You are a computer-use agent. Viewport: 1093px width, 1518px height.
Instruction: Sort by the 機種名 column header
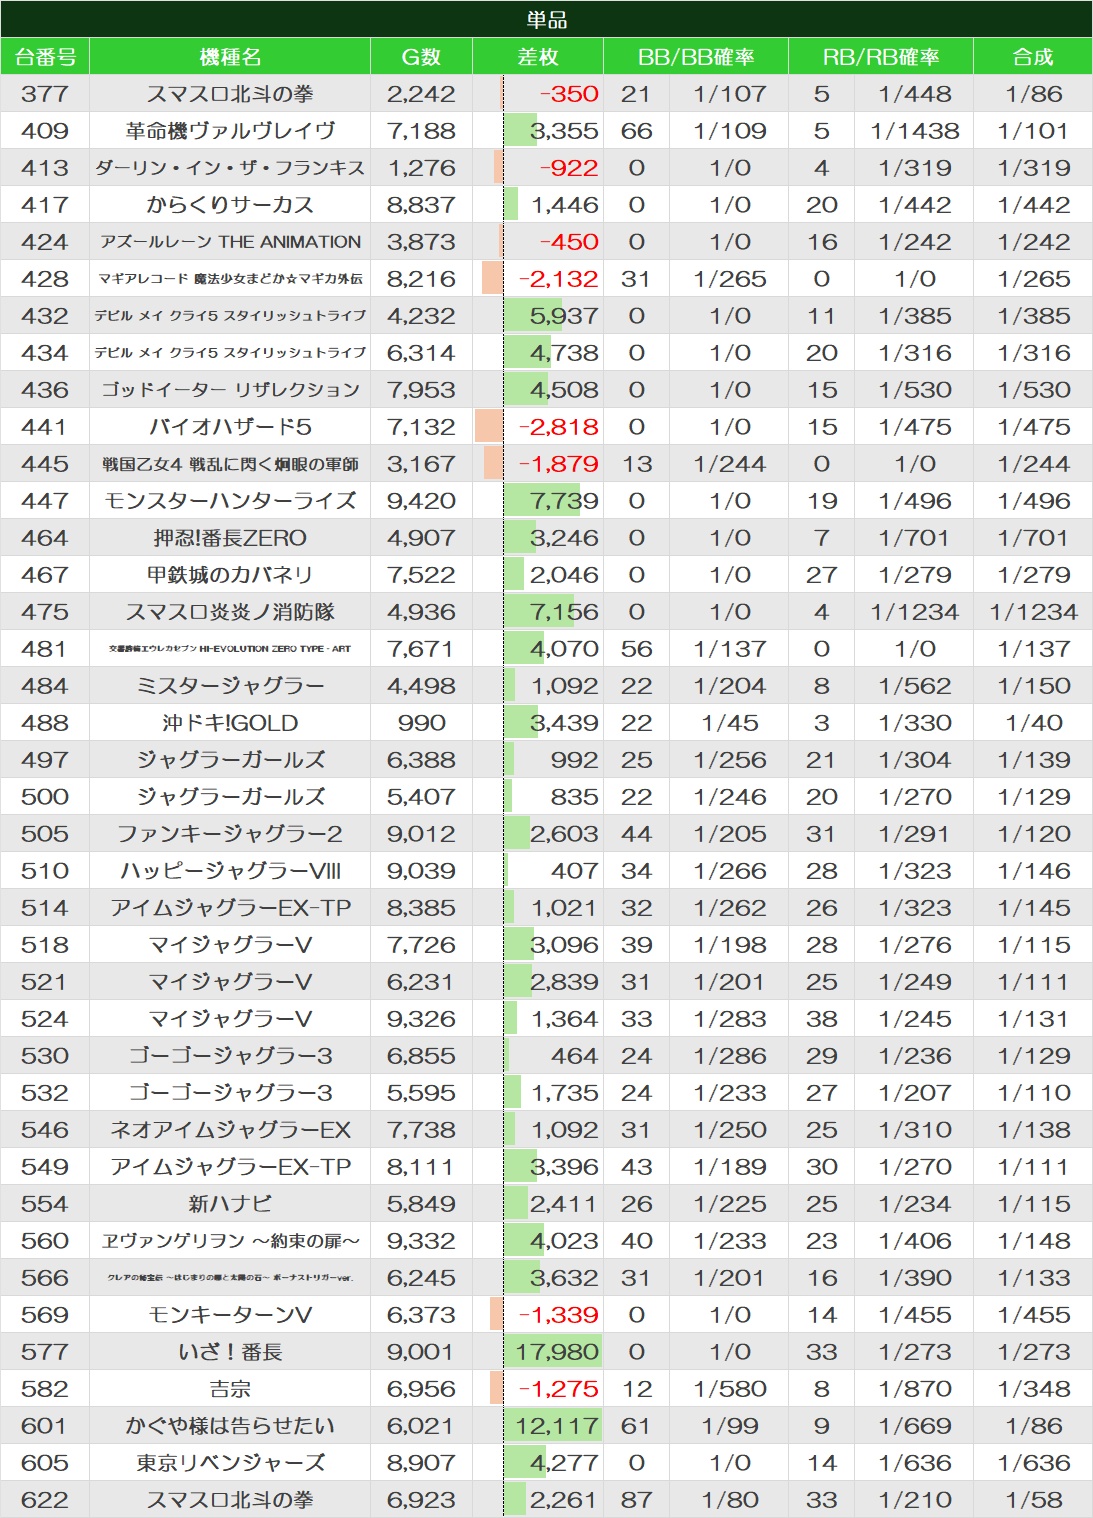pyautogui.click(x=230, y=57)
